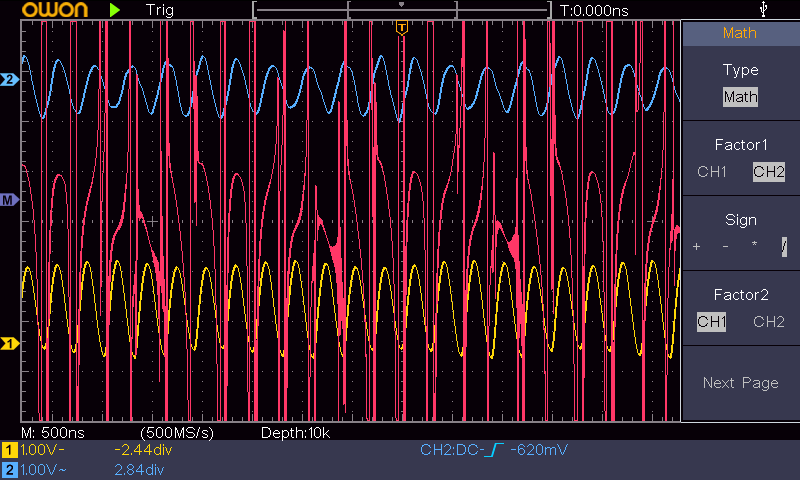Viewport: 800px width, 480px height.
Task: Click the Depth:10k memory depth readout
Action: (x=295, y=432)
